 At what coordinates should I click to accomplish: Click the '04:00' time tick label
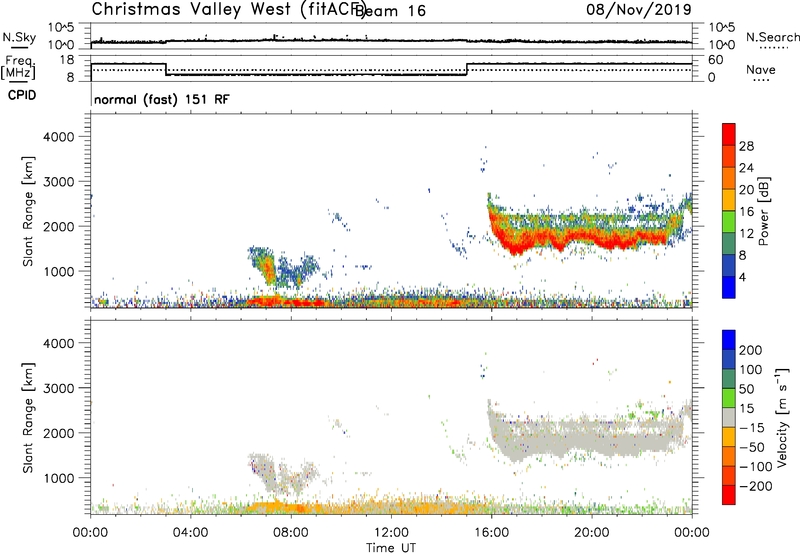point(190,533)
